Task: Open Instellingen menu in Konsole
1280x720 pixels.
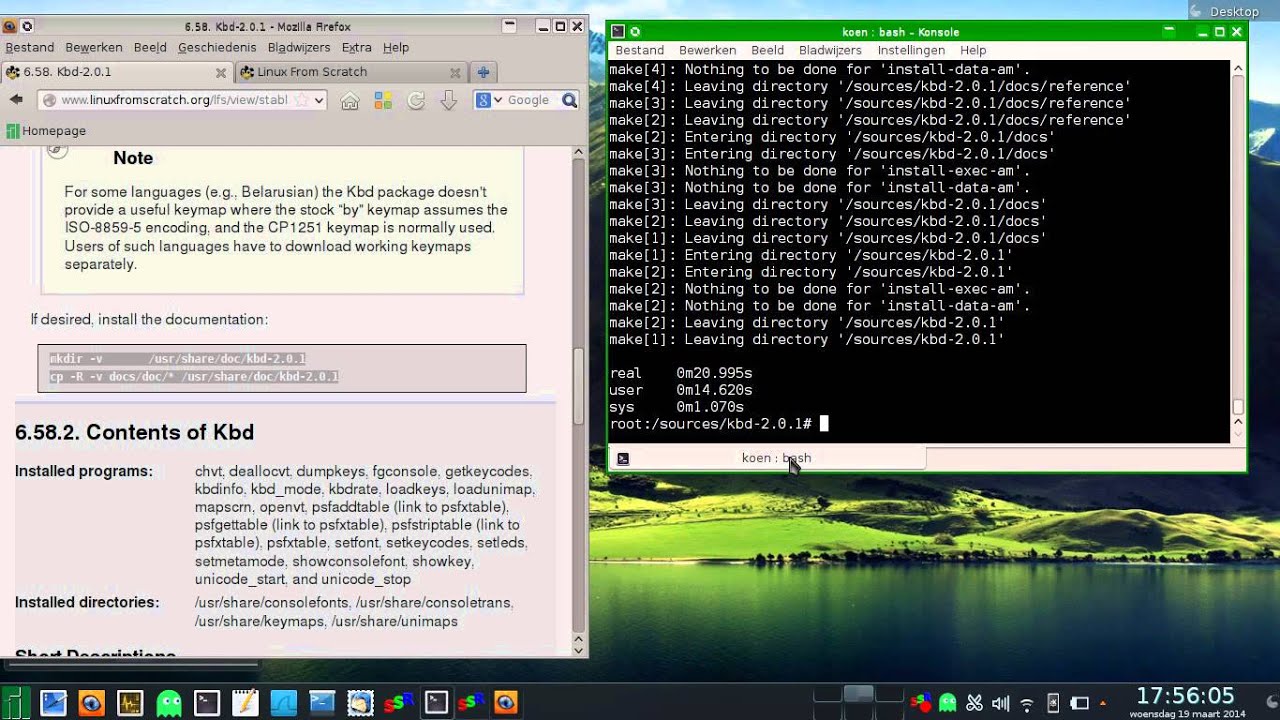Action: (911, 50)
